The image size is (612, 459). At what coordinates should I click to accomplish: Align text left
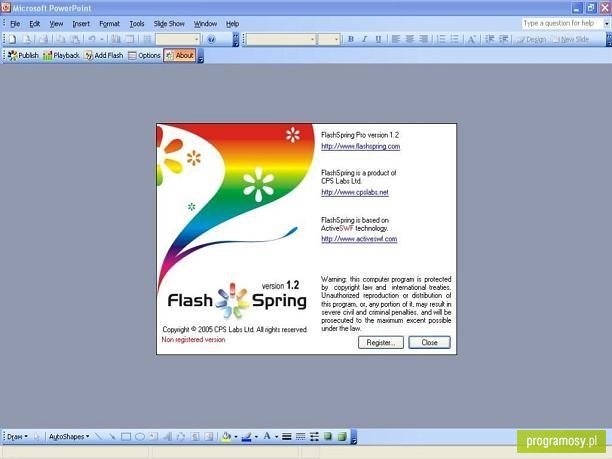[395, 39]
